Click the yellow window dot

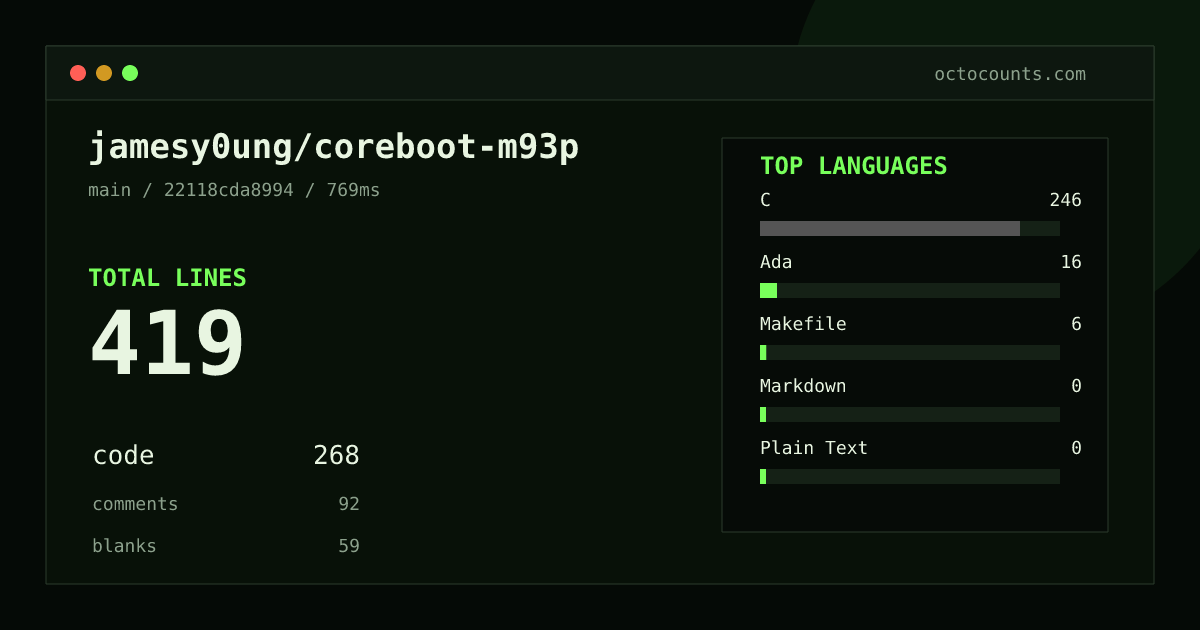[x=104, y=73]
